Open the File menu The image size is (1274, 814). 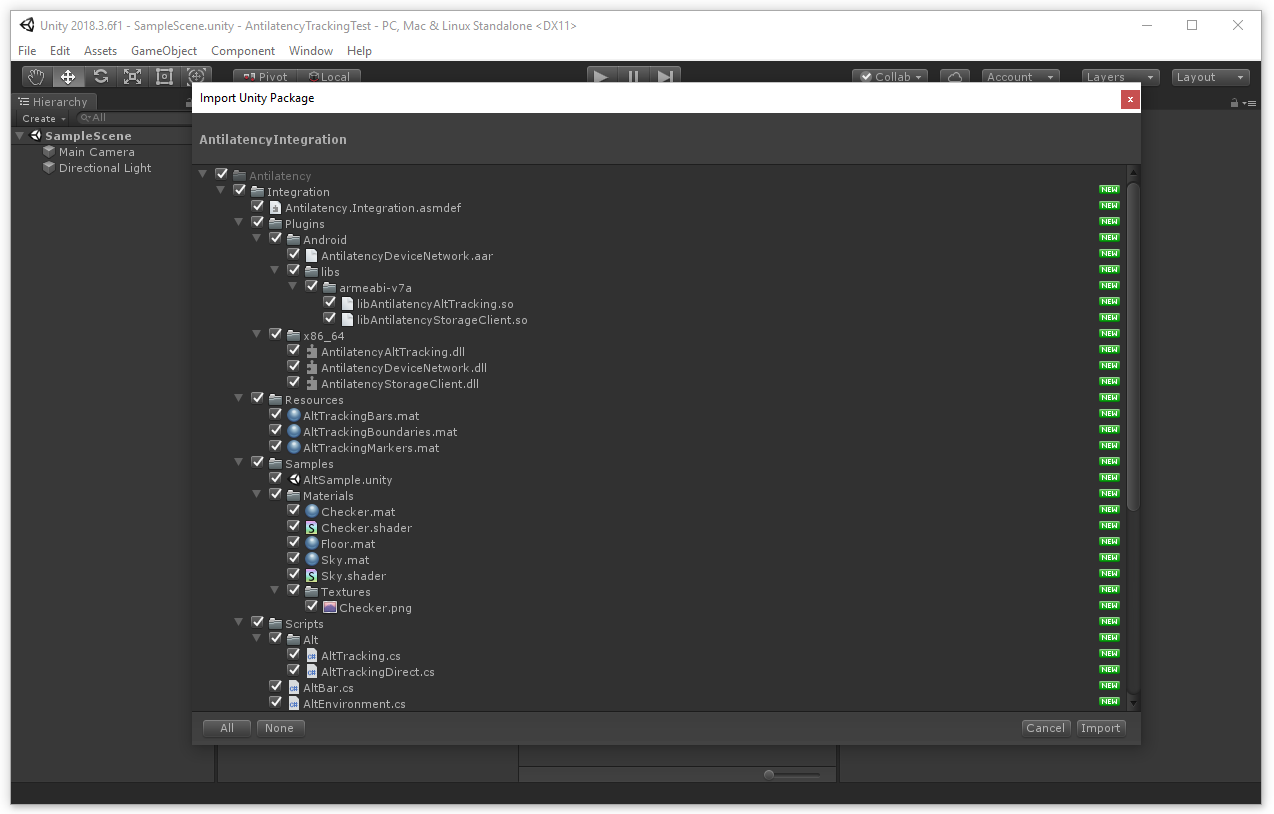(x=27, y=51)
